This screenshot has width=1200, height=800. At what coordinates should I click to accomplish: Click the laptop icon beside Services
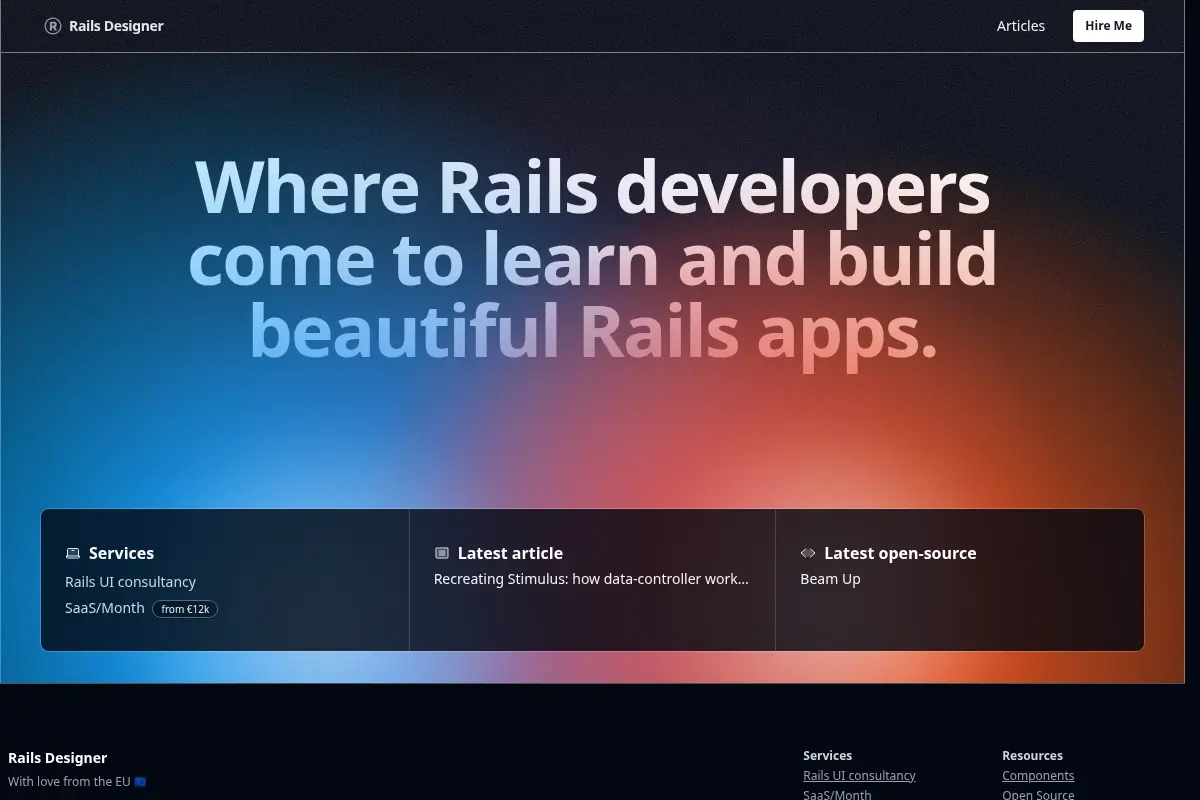point(73,553)
